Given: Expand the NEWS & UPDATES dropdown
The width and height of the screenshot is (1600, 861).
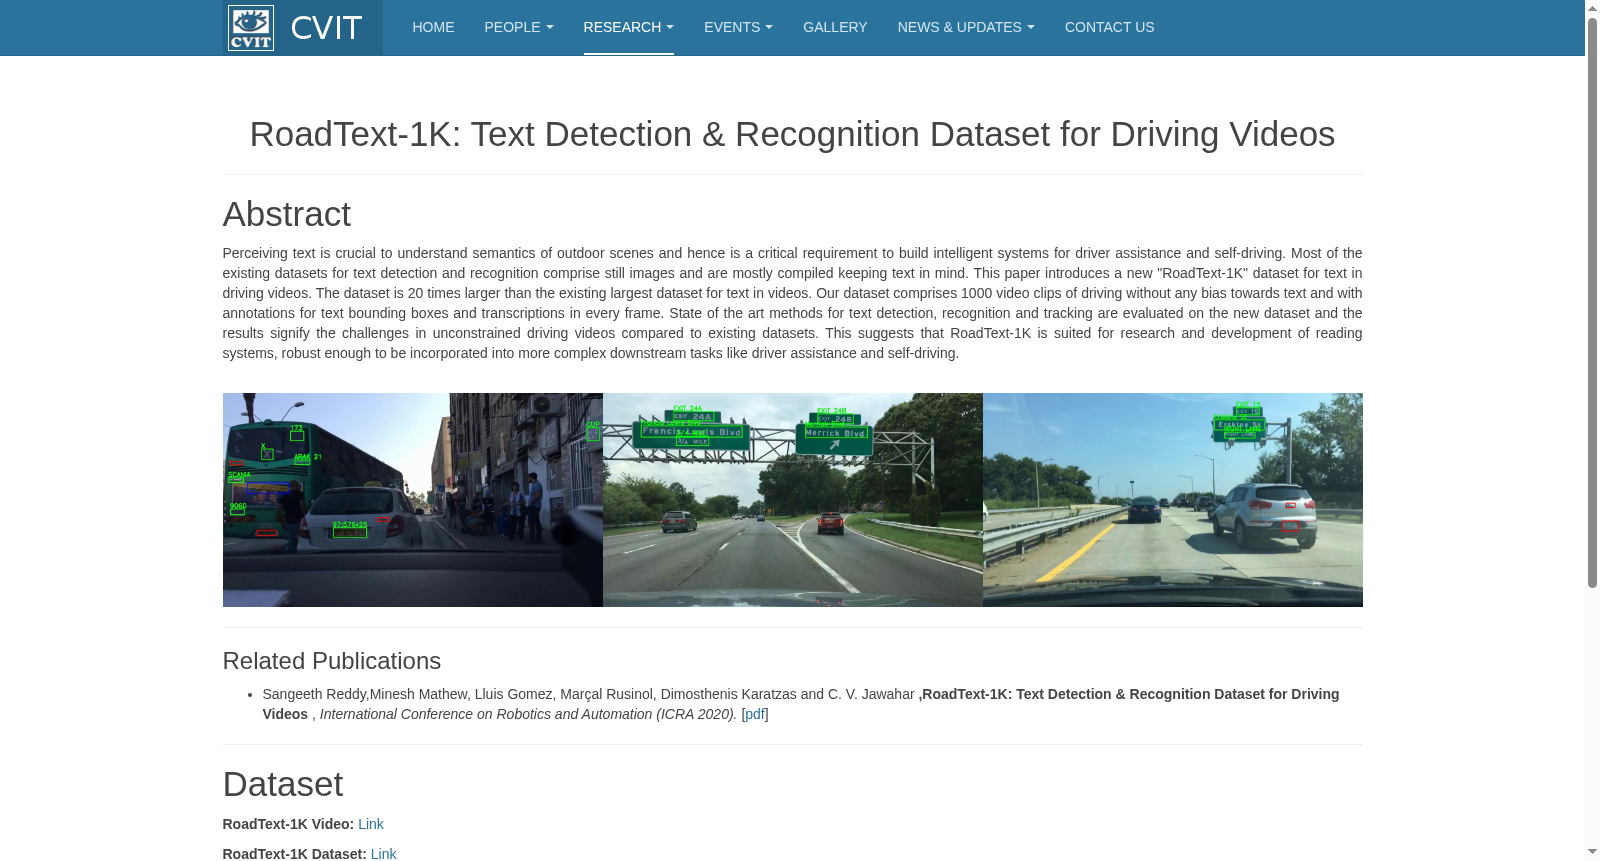Looking at the screenshot, I should (966, 27).
